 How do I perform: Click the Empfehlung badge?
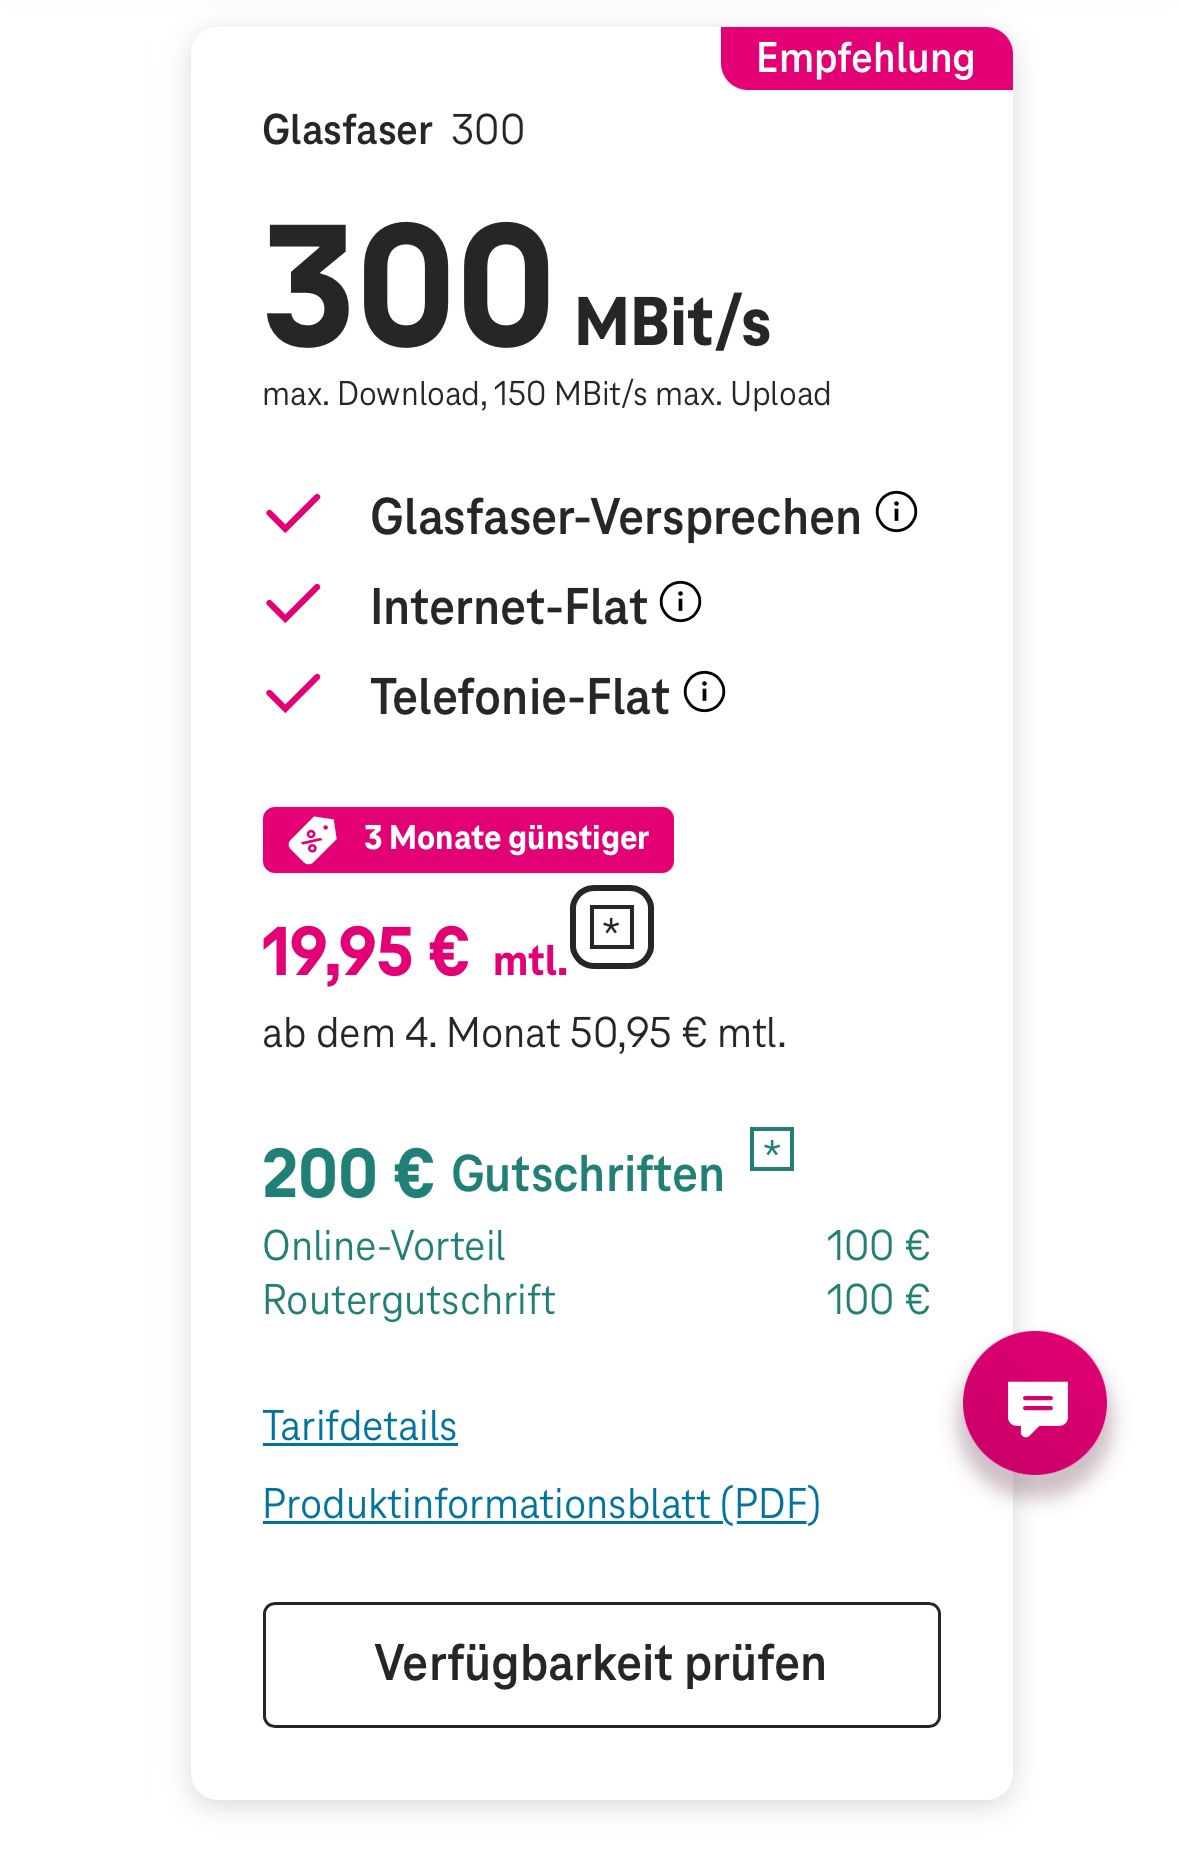[x=865, y=59]
